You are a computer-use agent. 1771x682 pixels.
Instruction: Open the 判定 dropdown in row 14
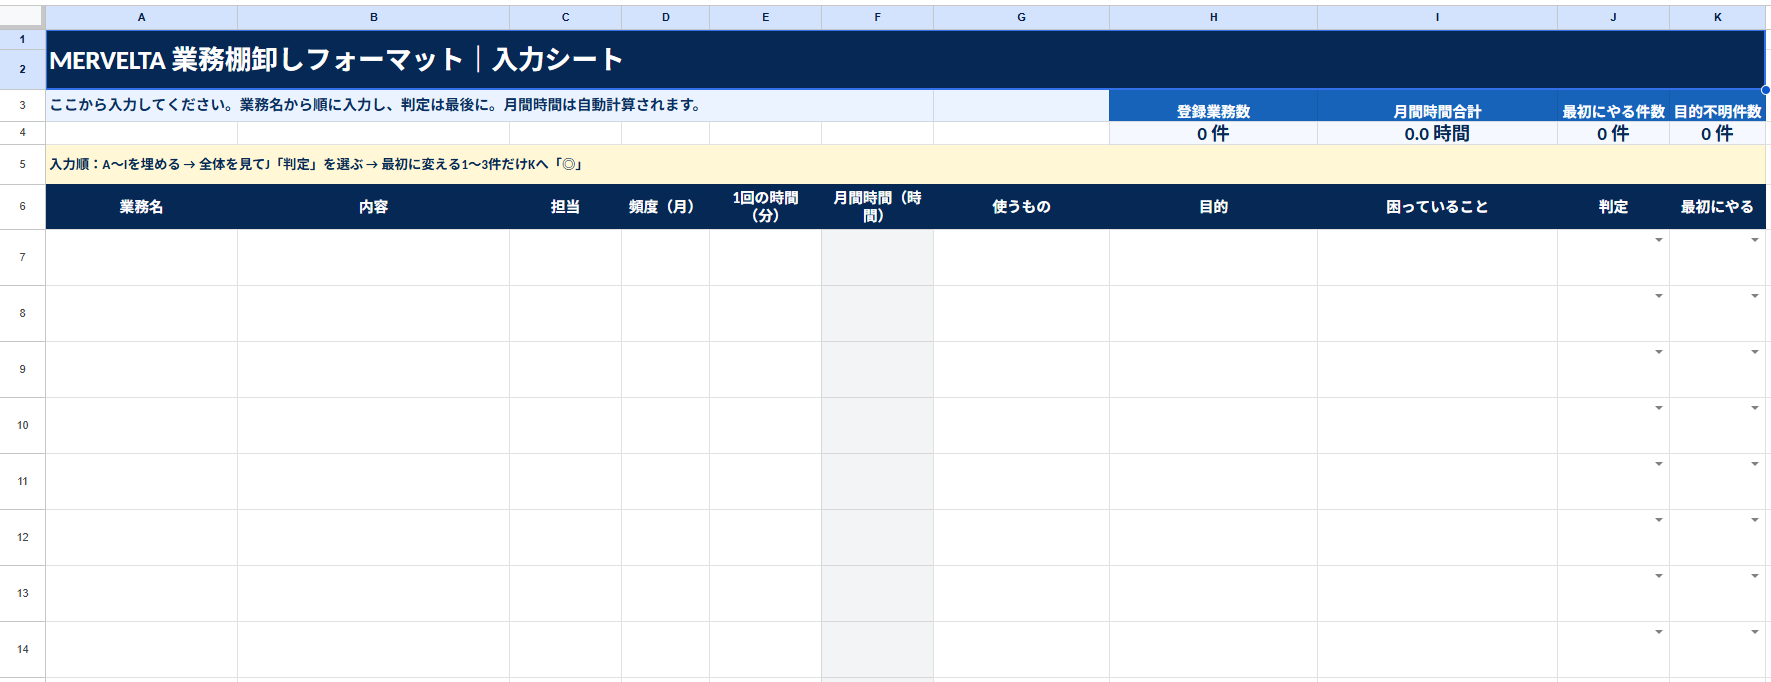pos(1659,632)
